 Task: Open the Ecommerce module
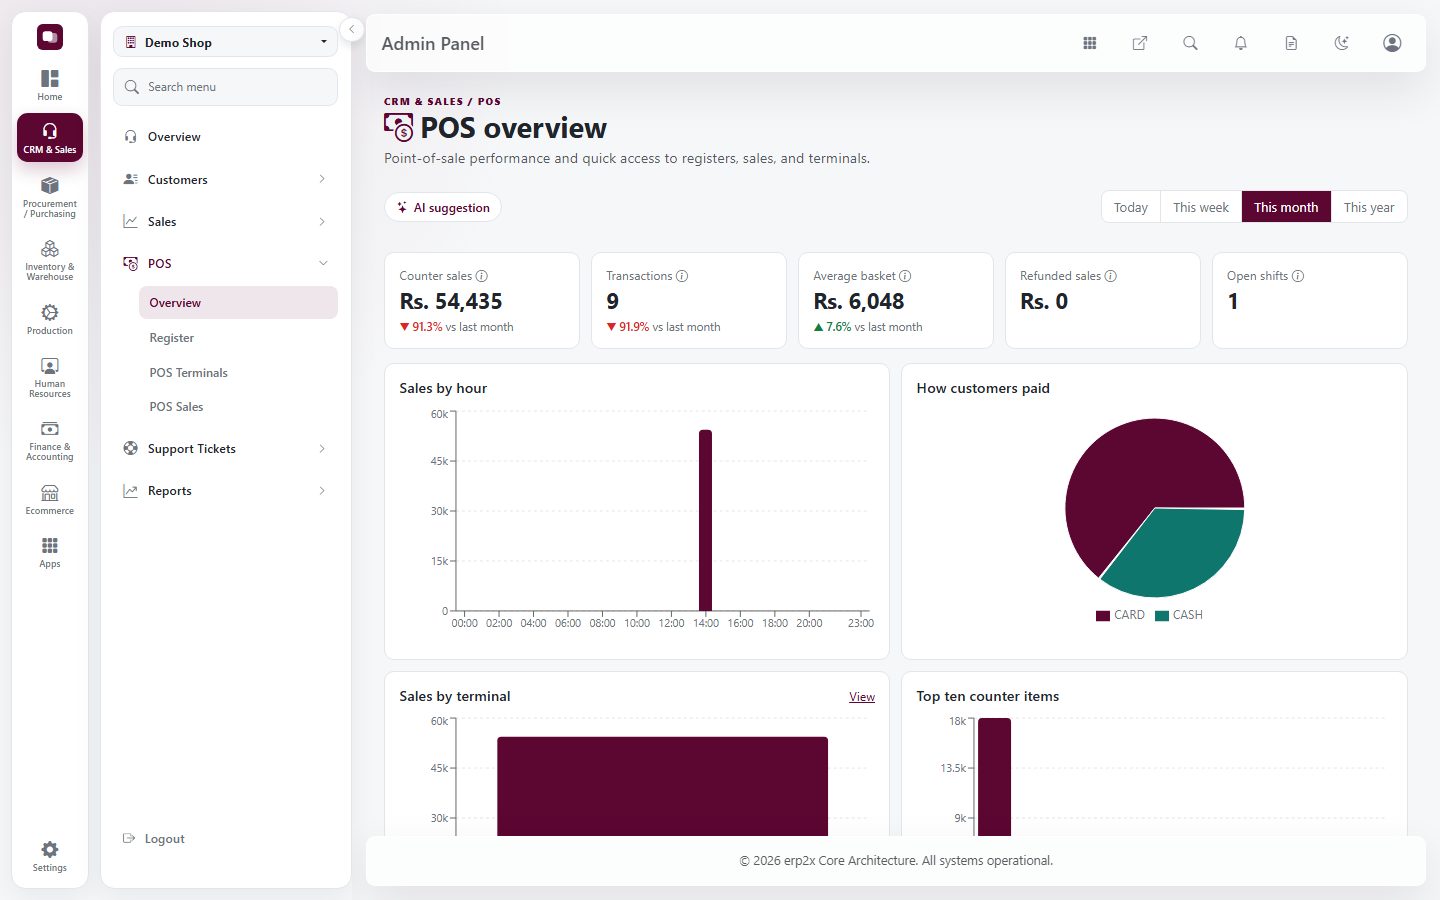coord(50,499)
